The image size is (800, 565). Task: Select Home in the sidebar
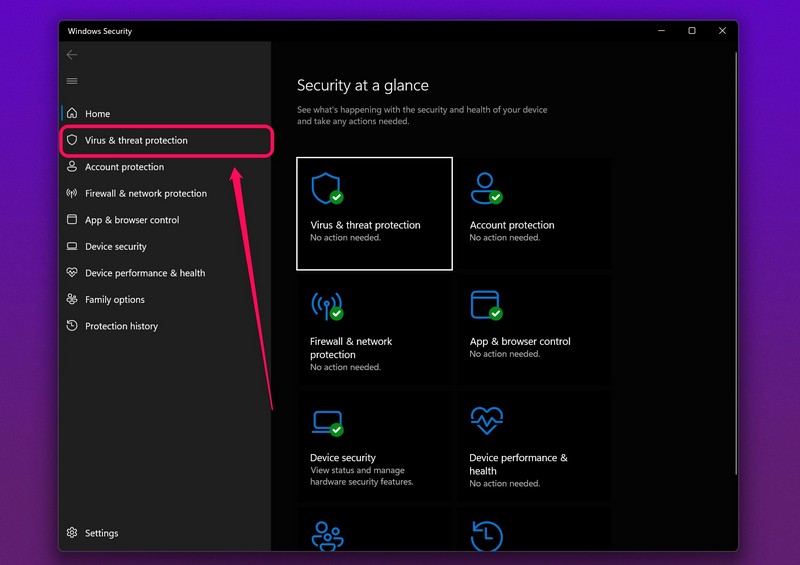point(97,114)
